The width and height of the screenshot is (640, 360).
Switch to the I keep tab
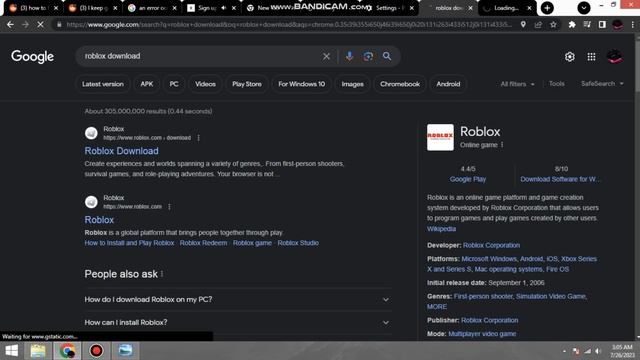pyautogui.click(x=93, y=8)
